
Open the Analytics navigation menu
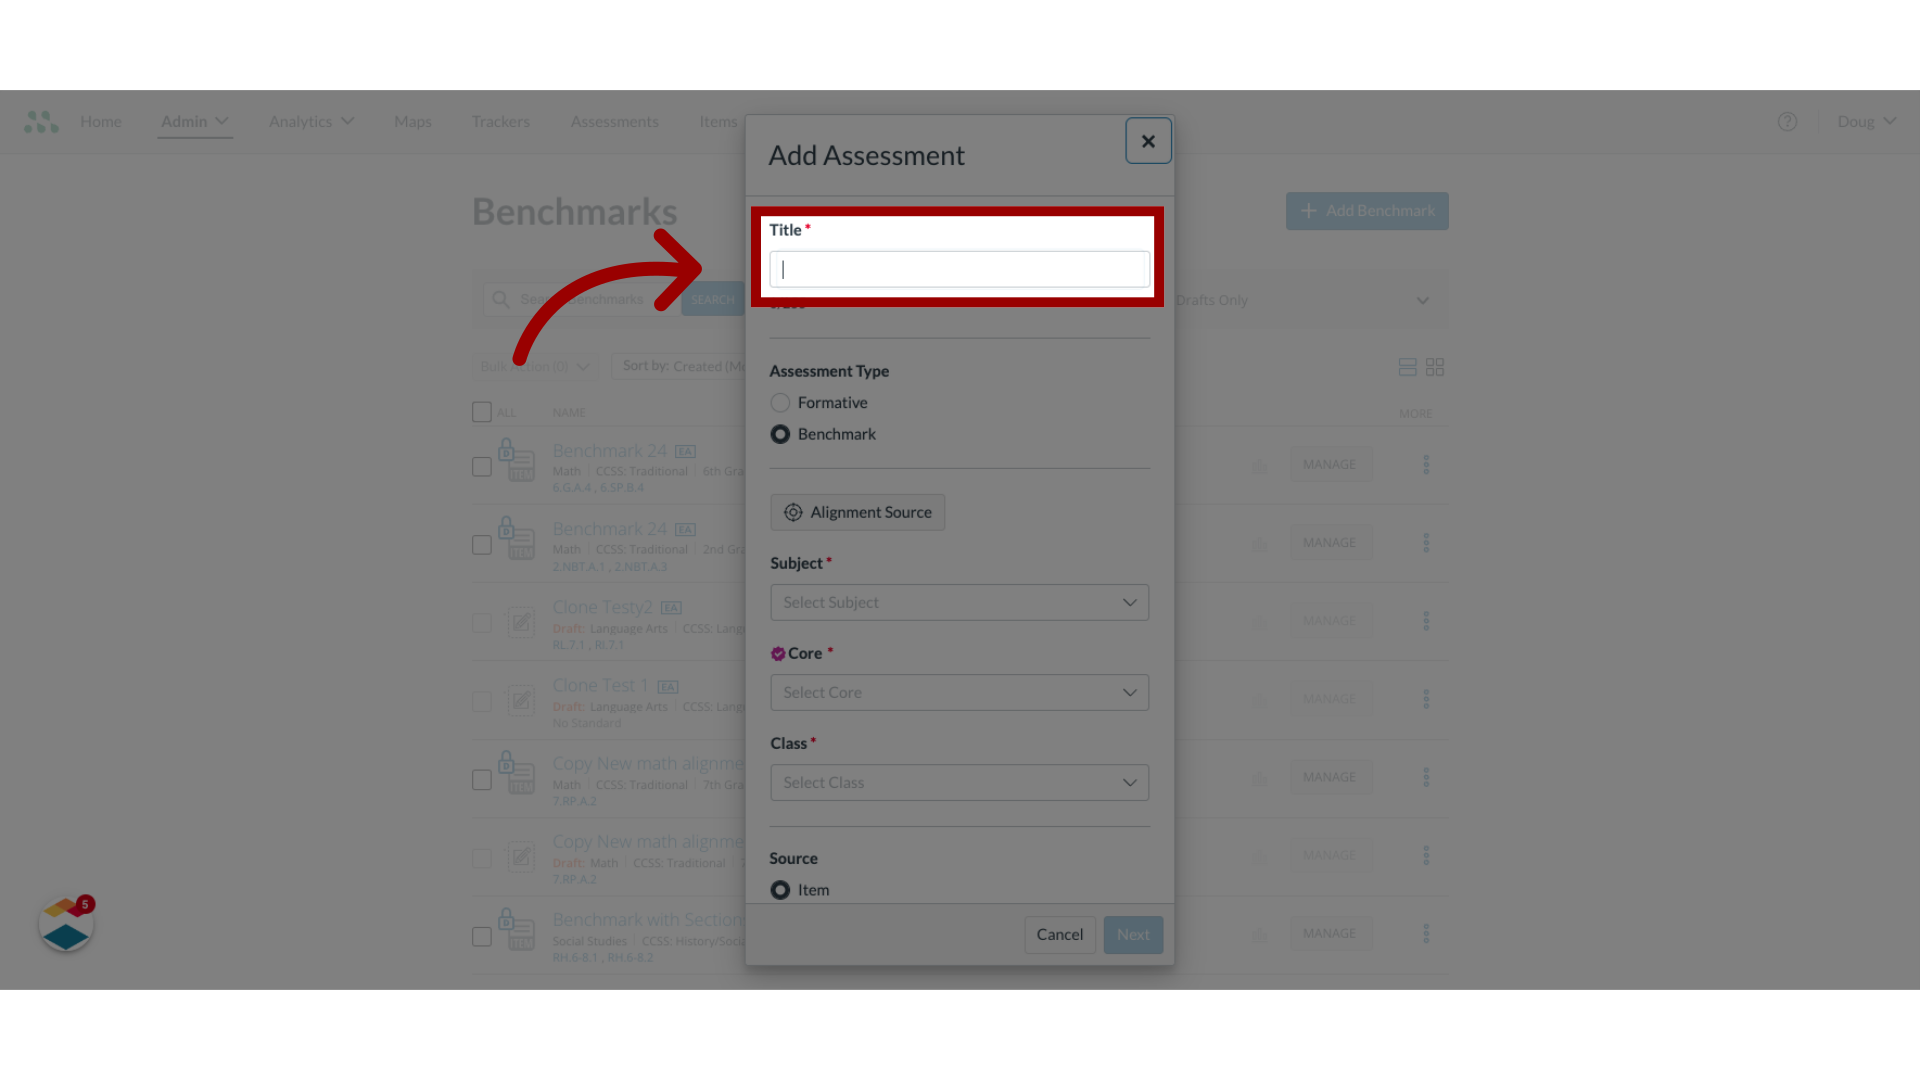point(309,121)
